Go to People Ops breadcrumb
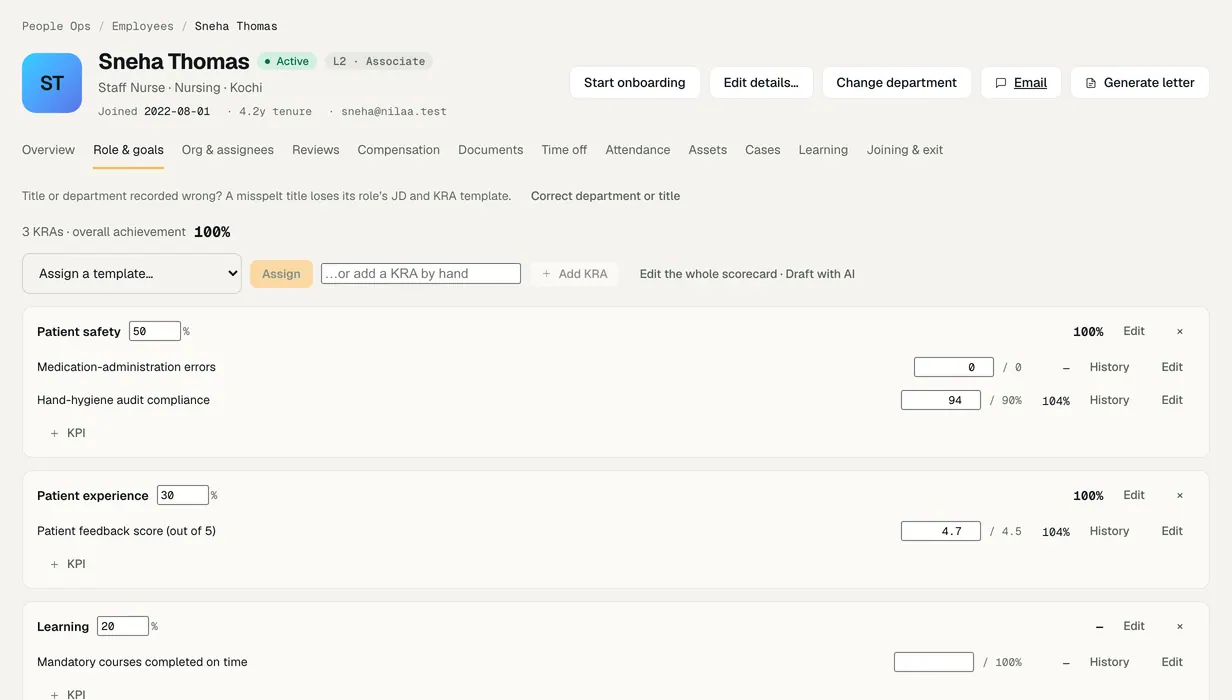This screenshot has width=1232, height=700. [x=56, y=26]
